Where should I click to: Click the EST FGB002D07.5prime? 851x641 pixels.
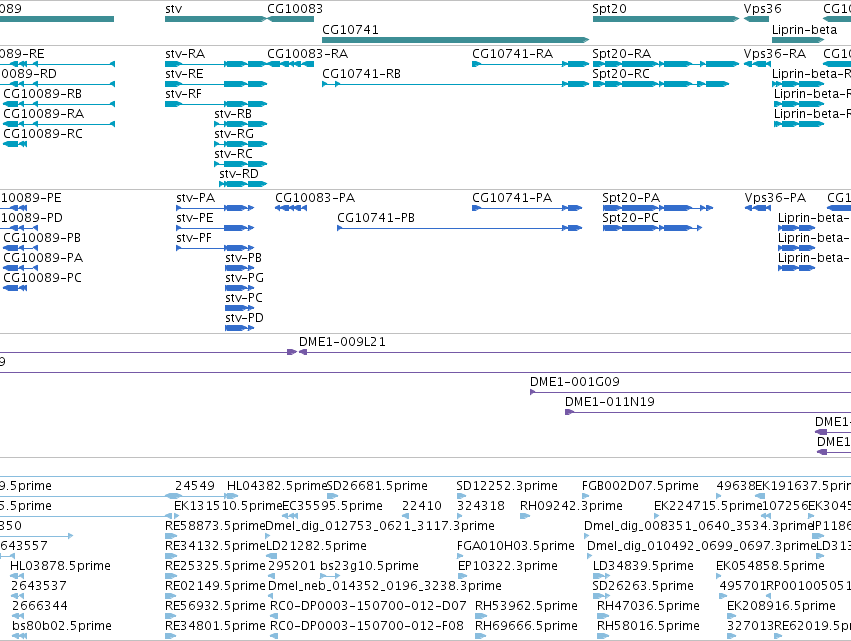(640, 486)
